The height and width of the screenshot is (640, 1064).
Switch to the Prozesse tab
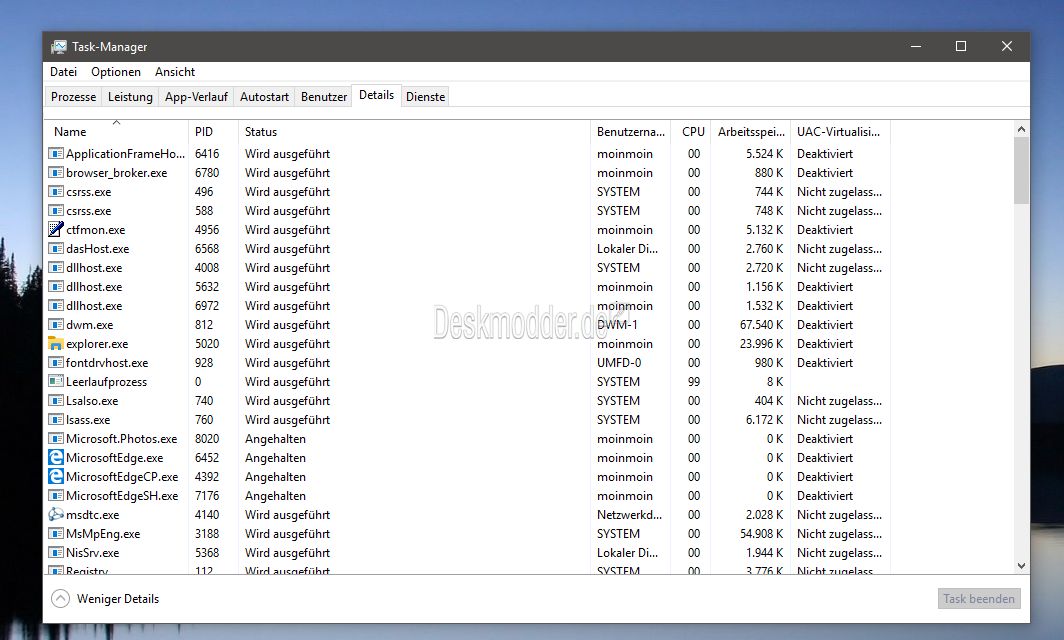(x=73, y=97)
